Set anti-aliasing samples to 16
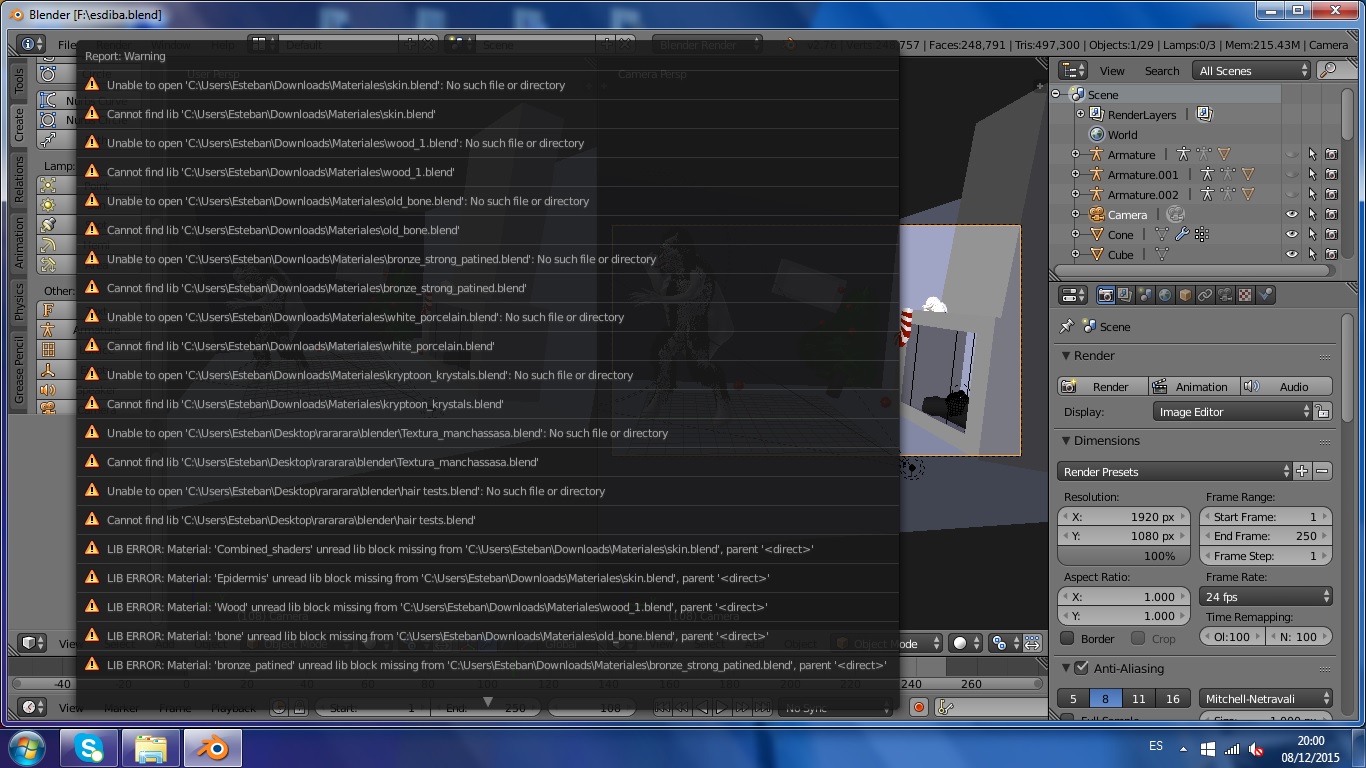 click(x=1172, y=699)
